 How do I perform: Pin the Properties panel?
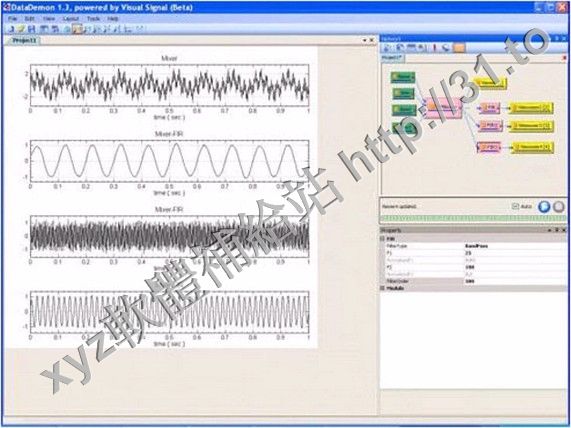(x=557, y=230)
